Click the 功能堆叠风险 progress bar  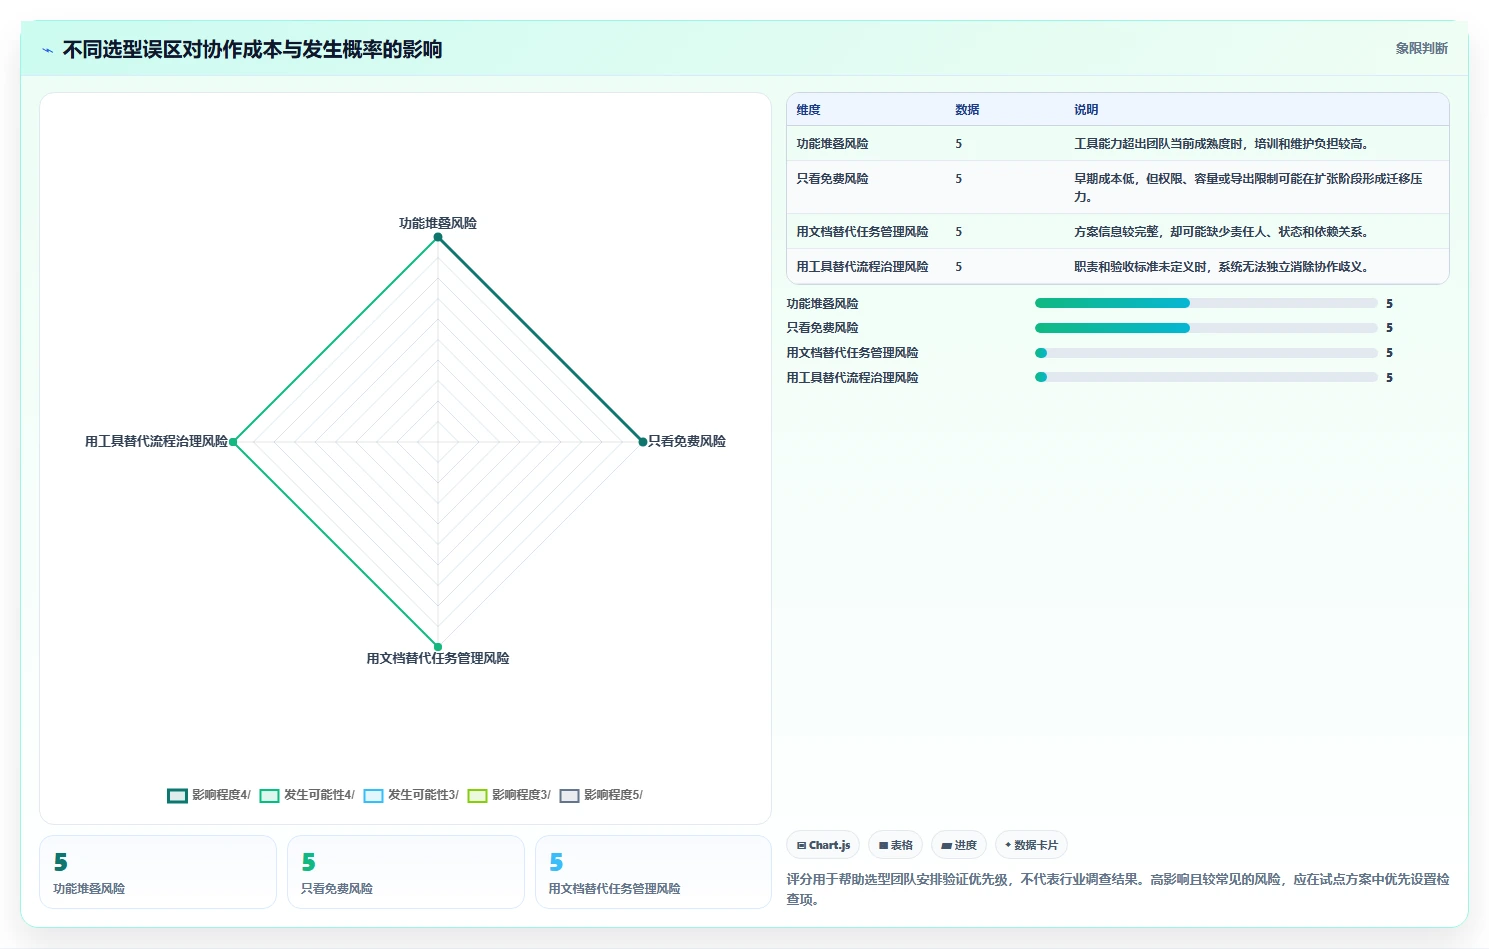coord(1206,303)
